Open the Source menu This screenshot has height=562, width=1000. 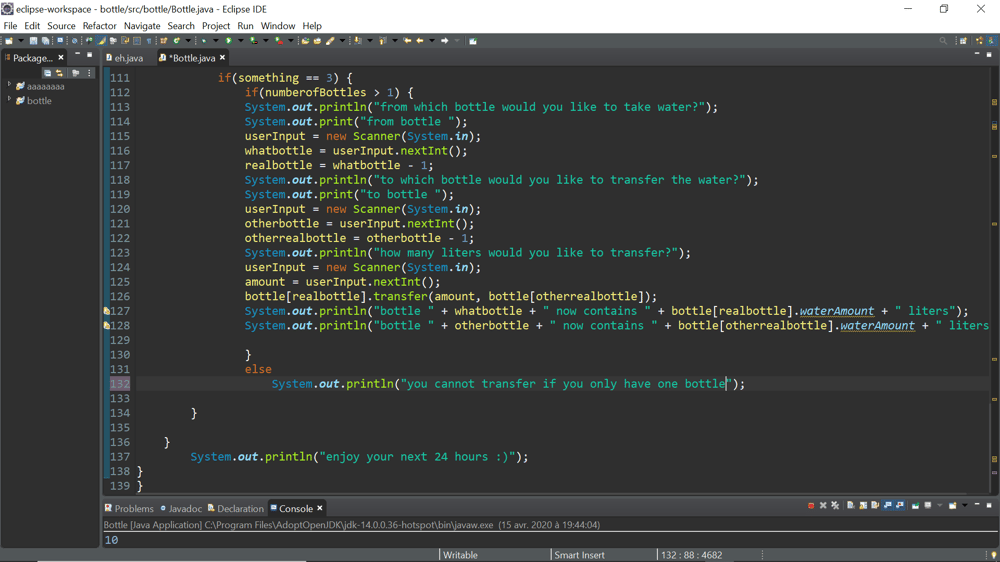(61, 26)
